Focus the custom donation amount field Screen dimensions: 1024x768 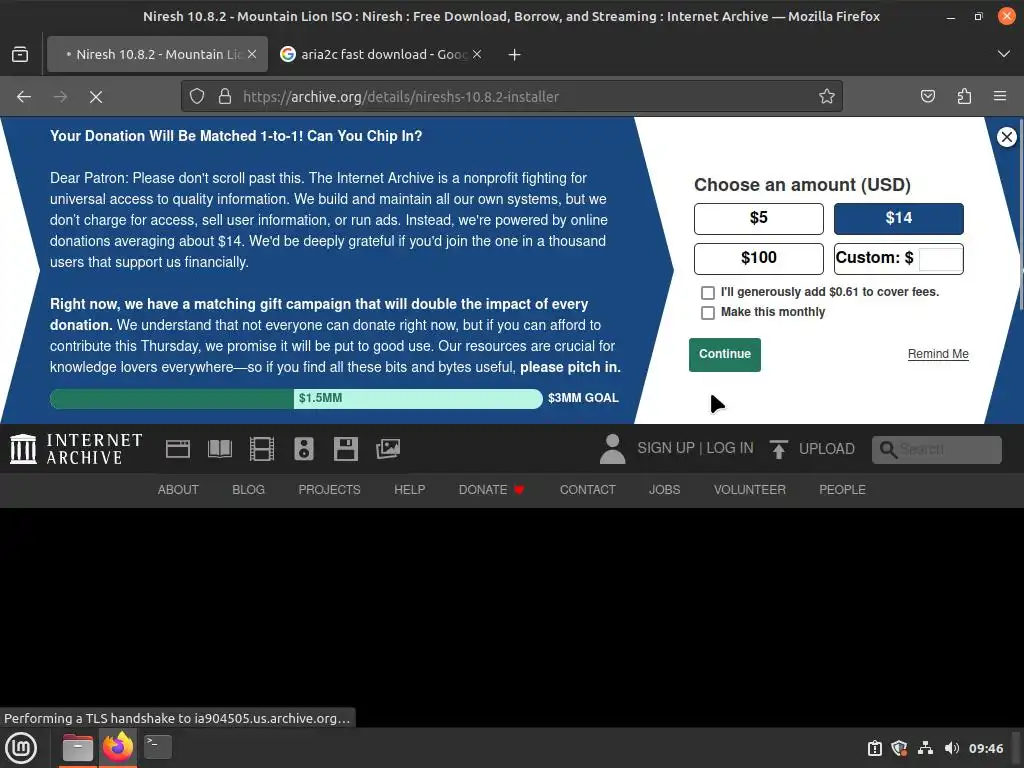(940, 259)
